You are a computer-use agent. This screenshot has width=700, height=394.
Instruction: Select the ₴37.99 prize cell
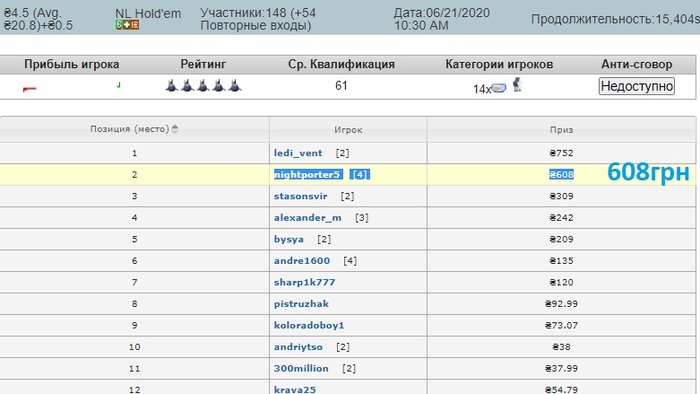point(561,369)
